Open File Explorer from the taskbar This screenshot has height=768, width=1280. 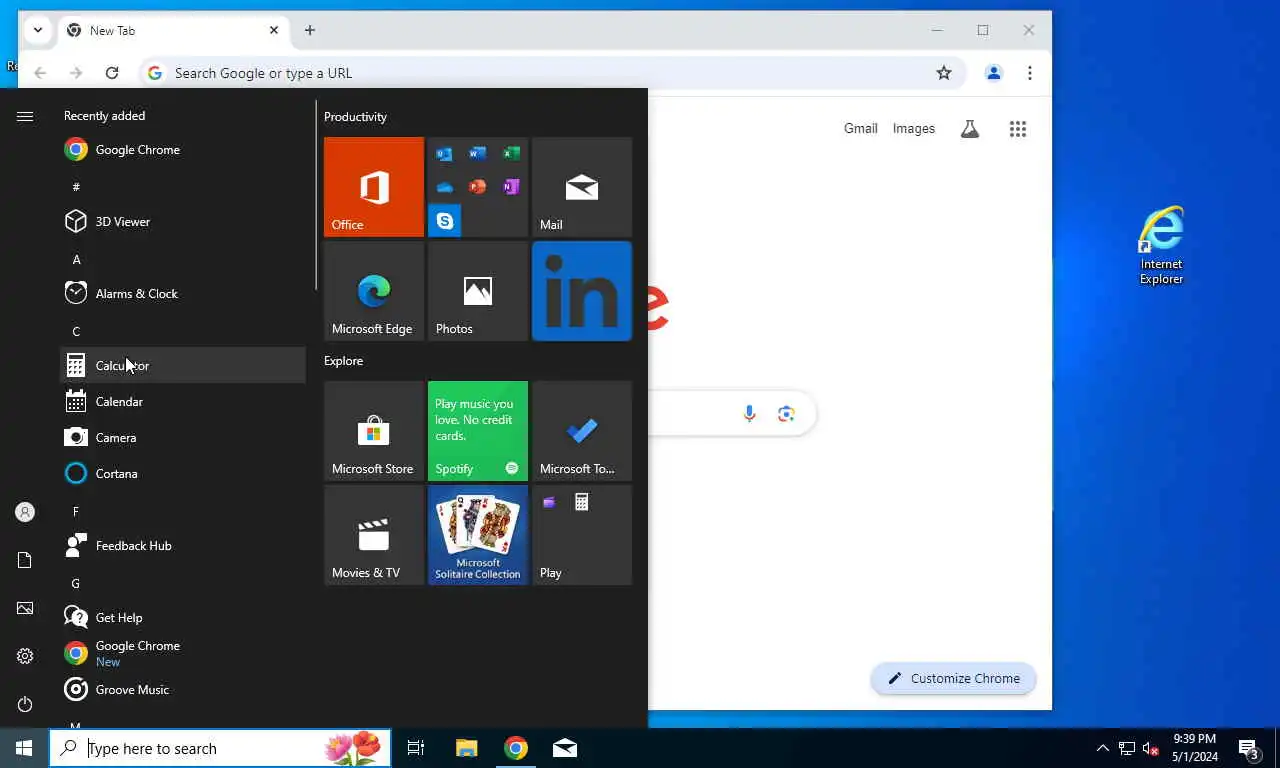(467, 748)
